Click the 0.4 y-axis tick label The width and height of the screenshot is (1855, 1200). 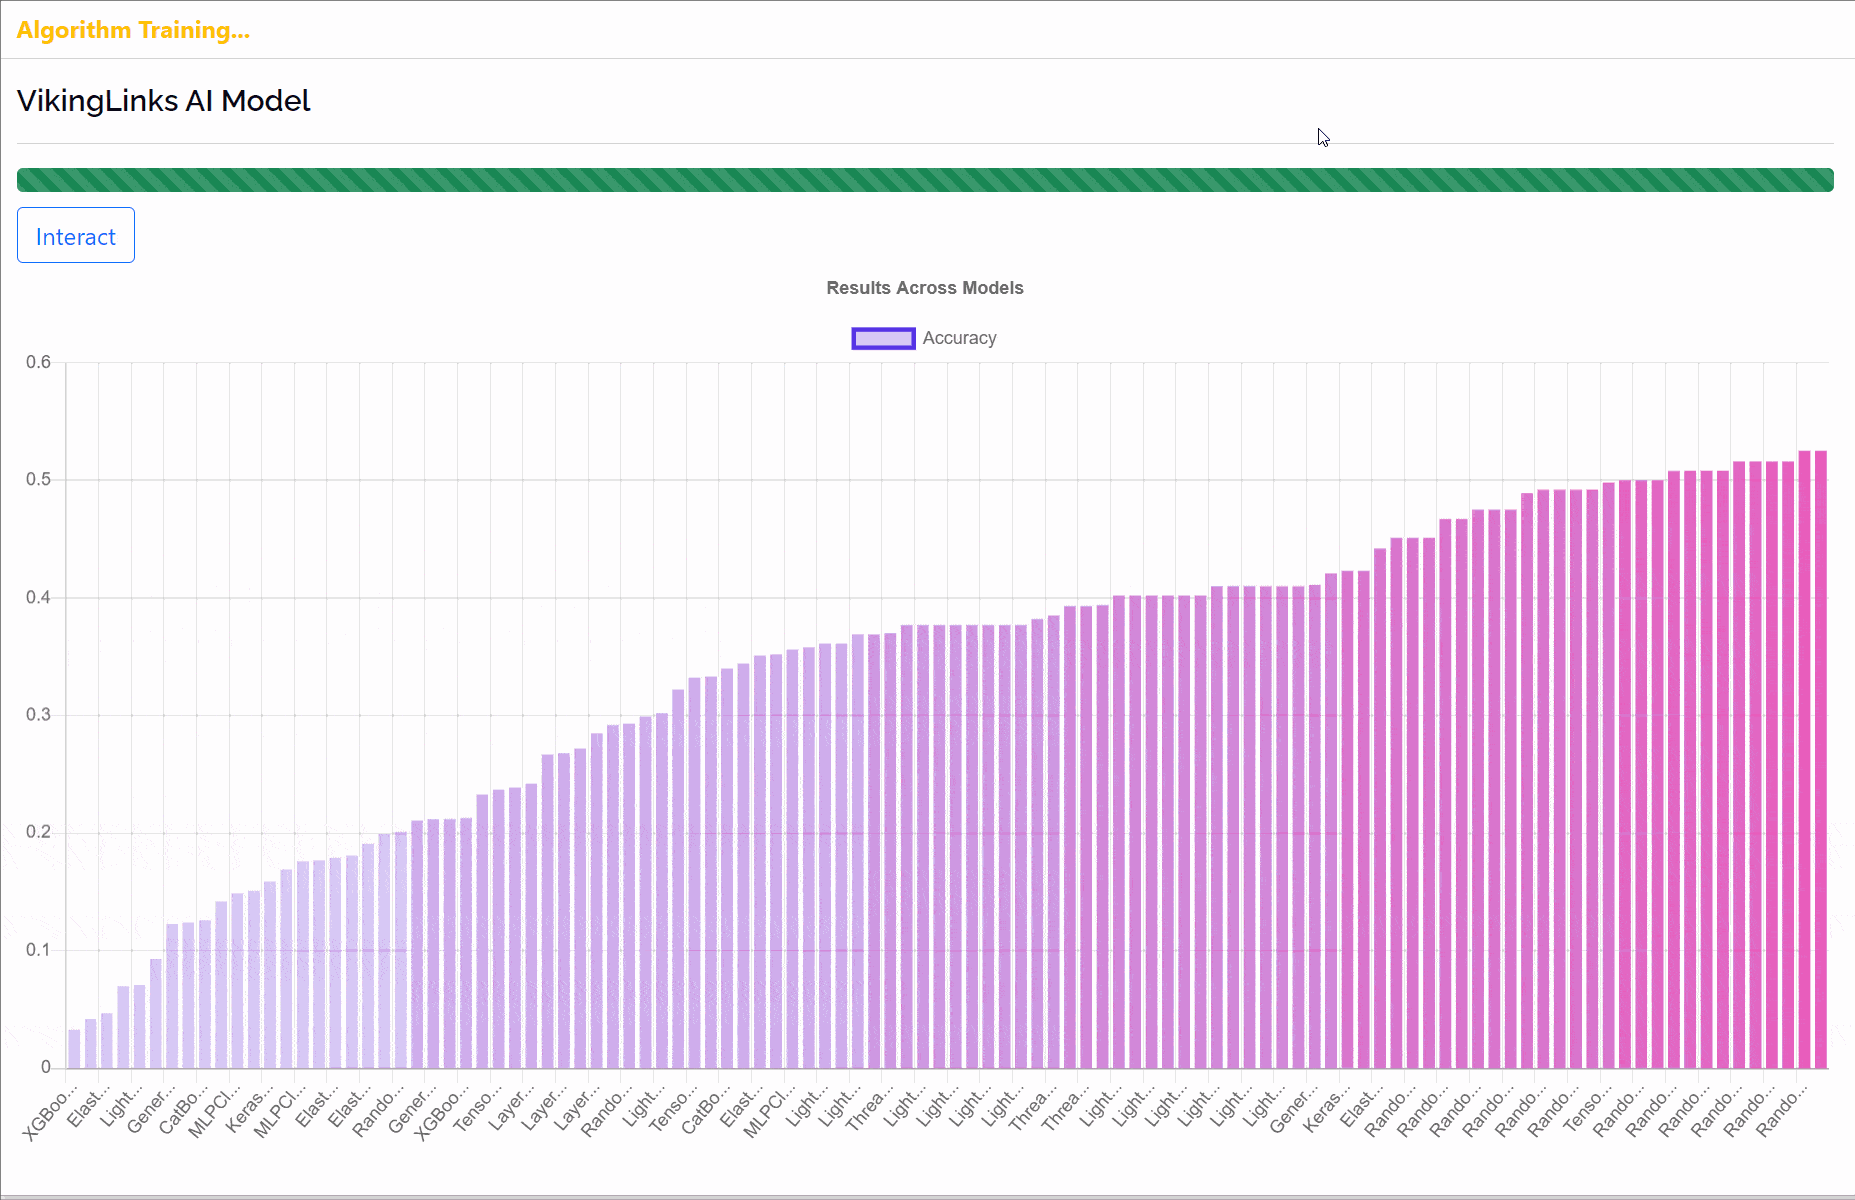38,598
